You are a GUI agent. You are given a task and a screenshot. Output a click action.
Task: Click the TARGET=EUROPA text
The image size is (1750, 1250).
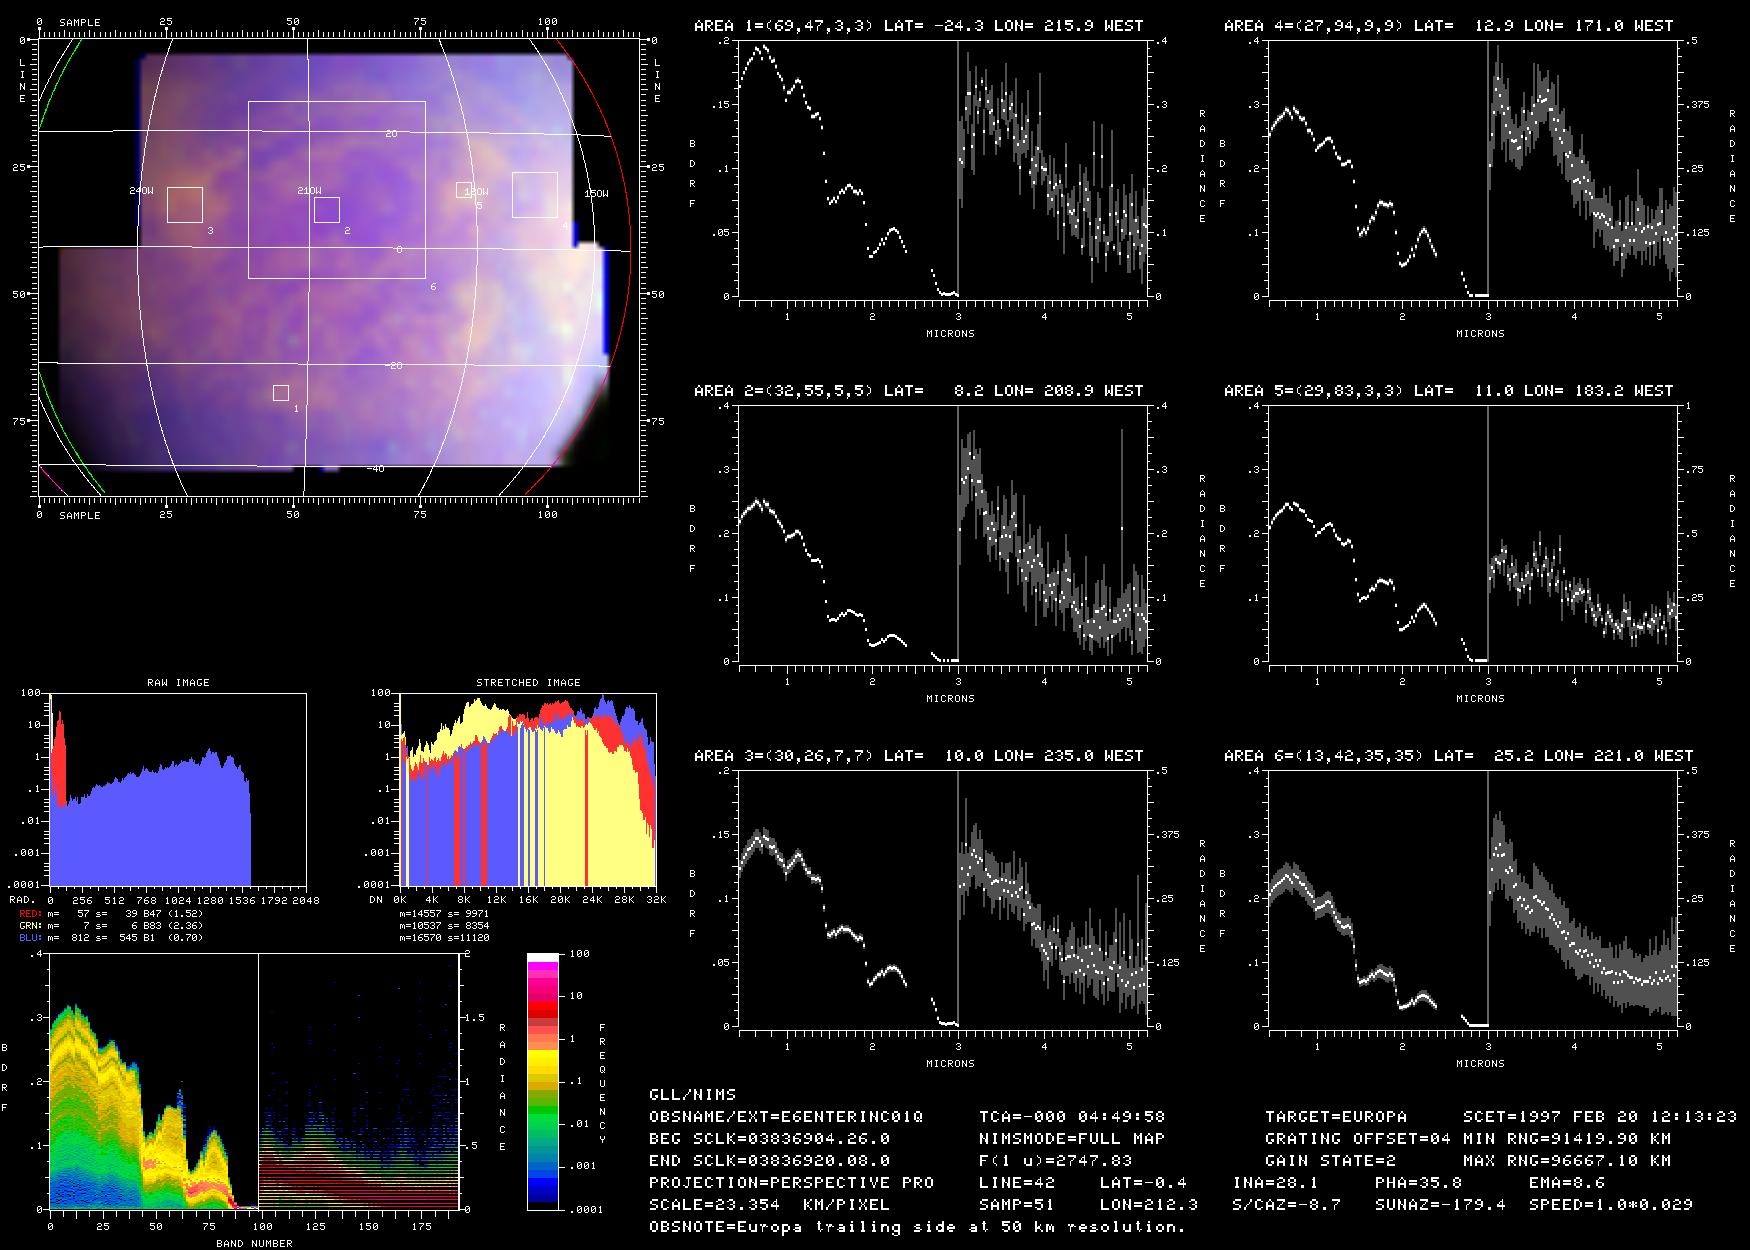(1336, 1117)
